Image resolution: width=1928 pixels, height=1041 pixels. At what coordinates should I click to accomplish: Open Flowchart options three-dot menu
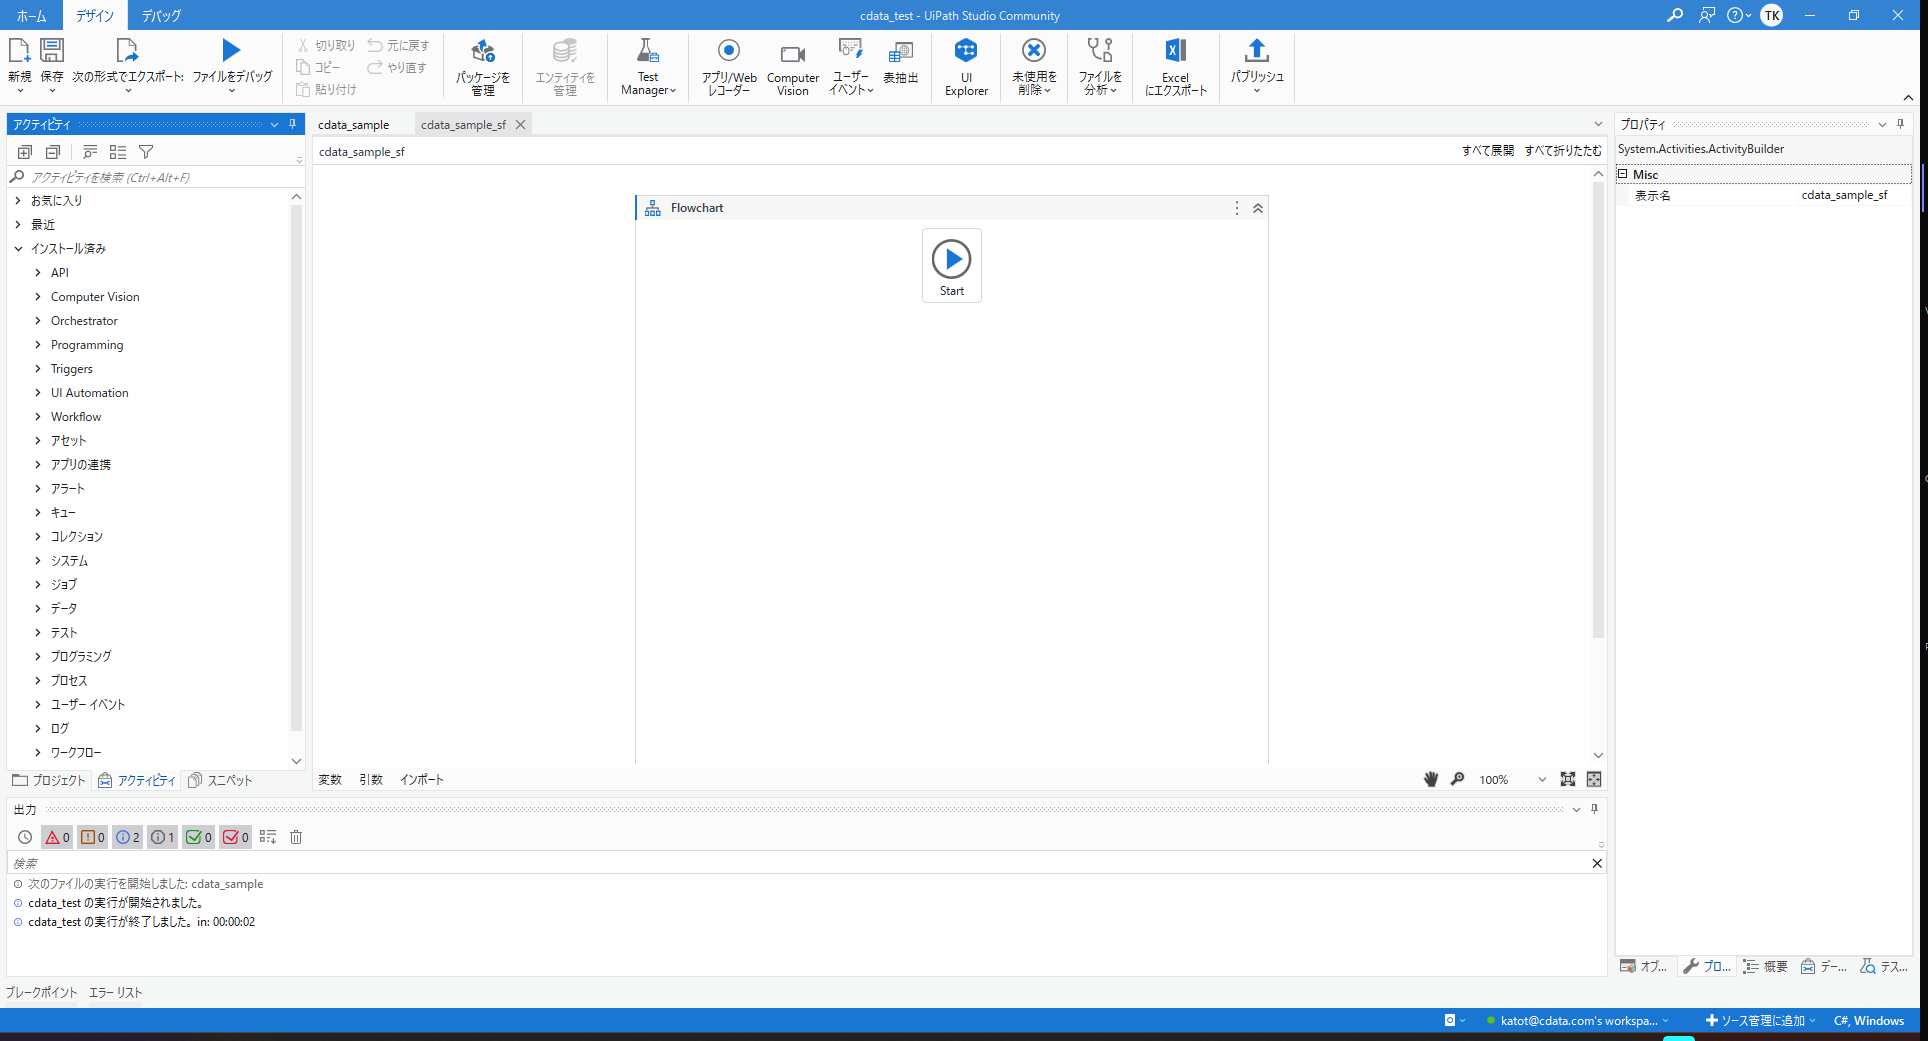click(x=1237, y=208)
